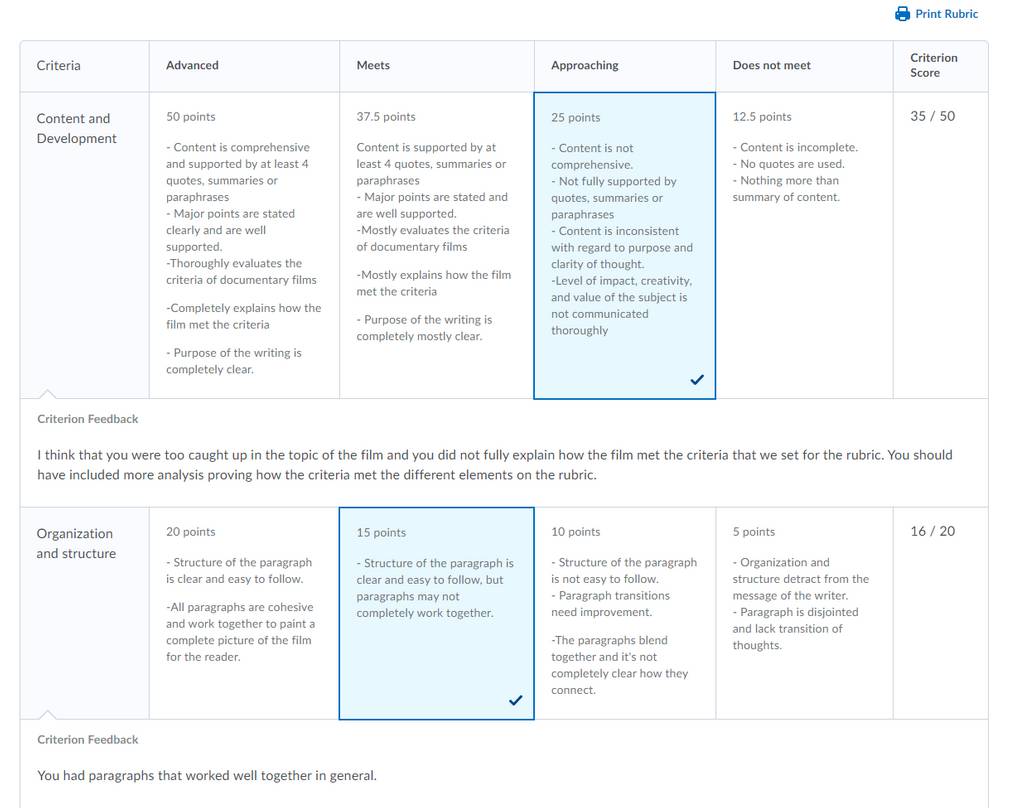Open the Print Rubric link

click(936, 14)
